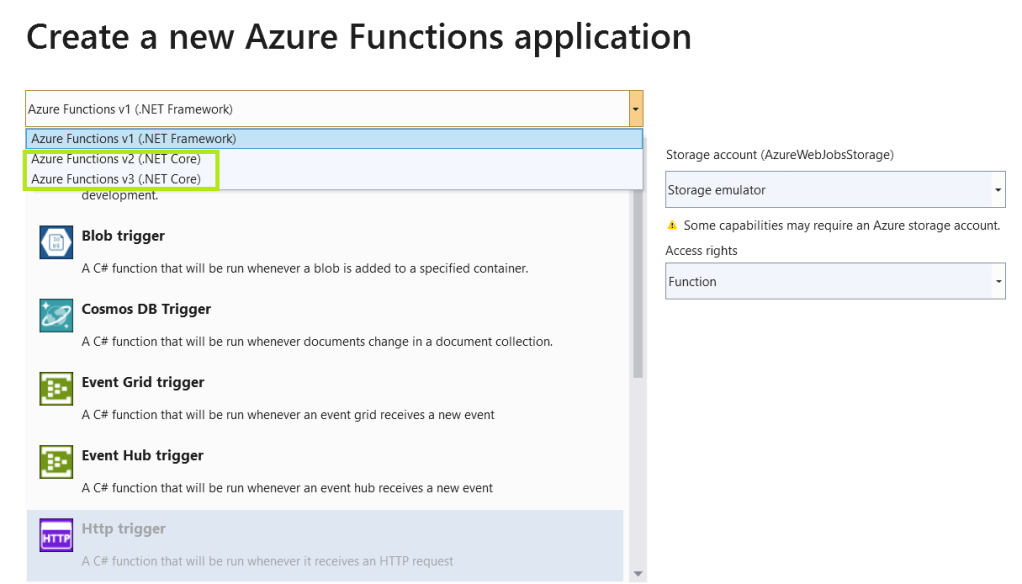
Task: Pick the Event Hub trigger title
Action: point(142,455)
